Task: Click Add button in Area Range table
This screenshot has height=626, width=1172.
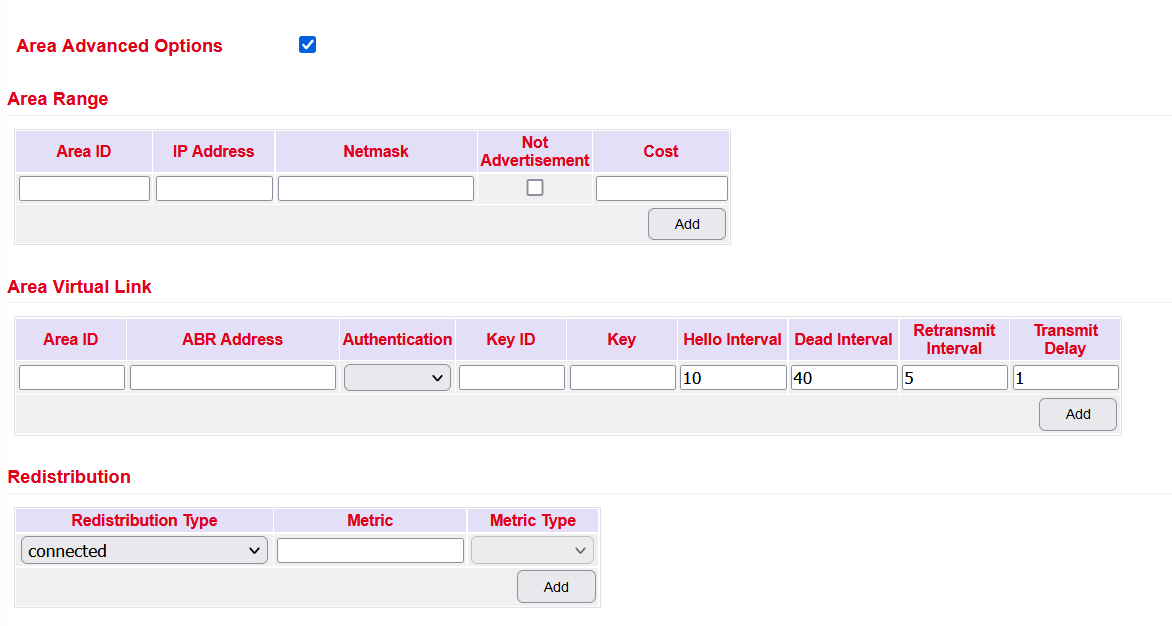Action: click(686, 224)
